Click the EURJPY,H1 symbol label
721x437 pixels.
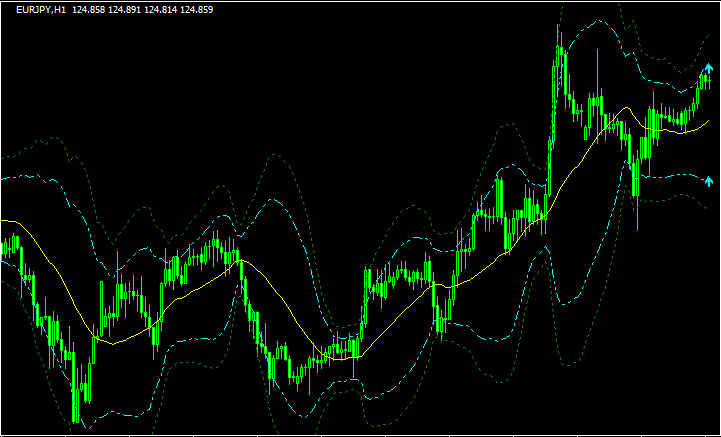coord(42,9)
